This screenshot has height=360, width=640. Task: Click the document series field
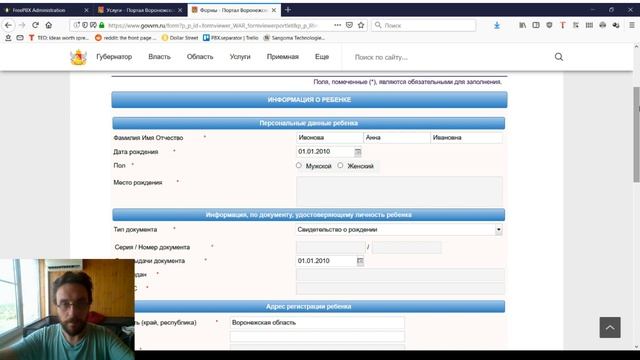pyautogui.click(x=331, y=247)
